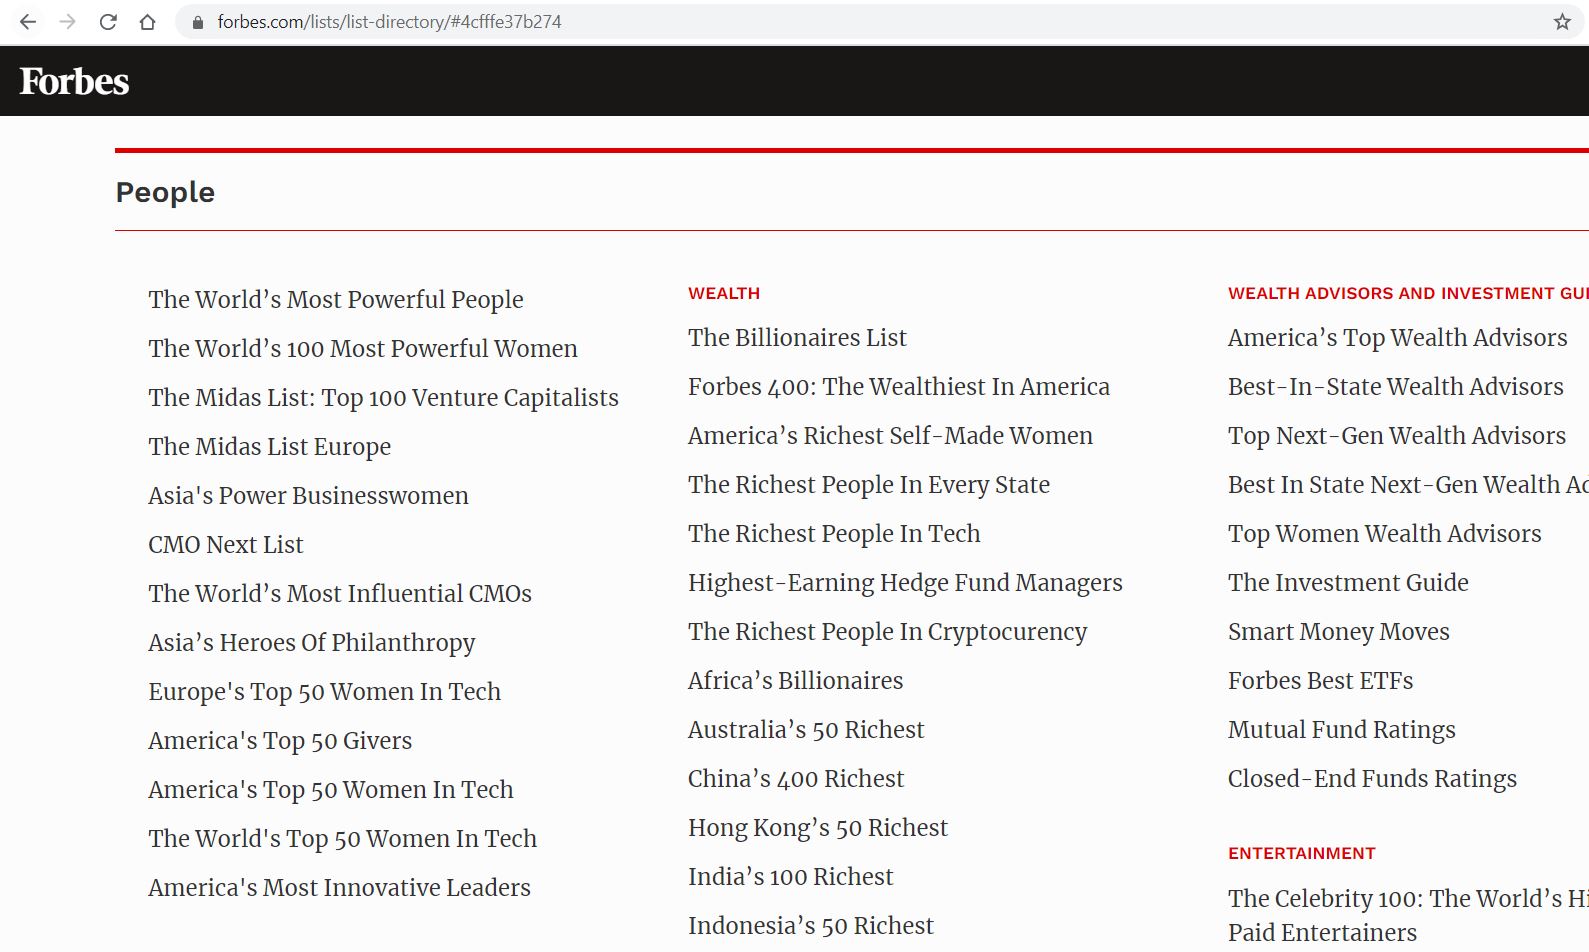Click the Wealth Advisors and Investment heading
The width and height of the screenshot is (1589, 952).
[1408, 293]
